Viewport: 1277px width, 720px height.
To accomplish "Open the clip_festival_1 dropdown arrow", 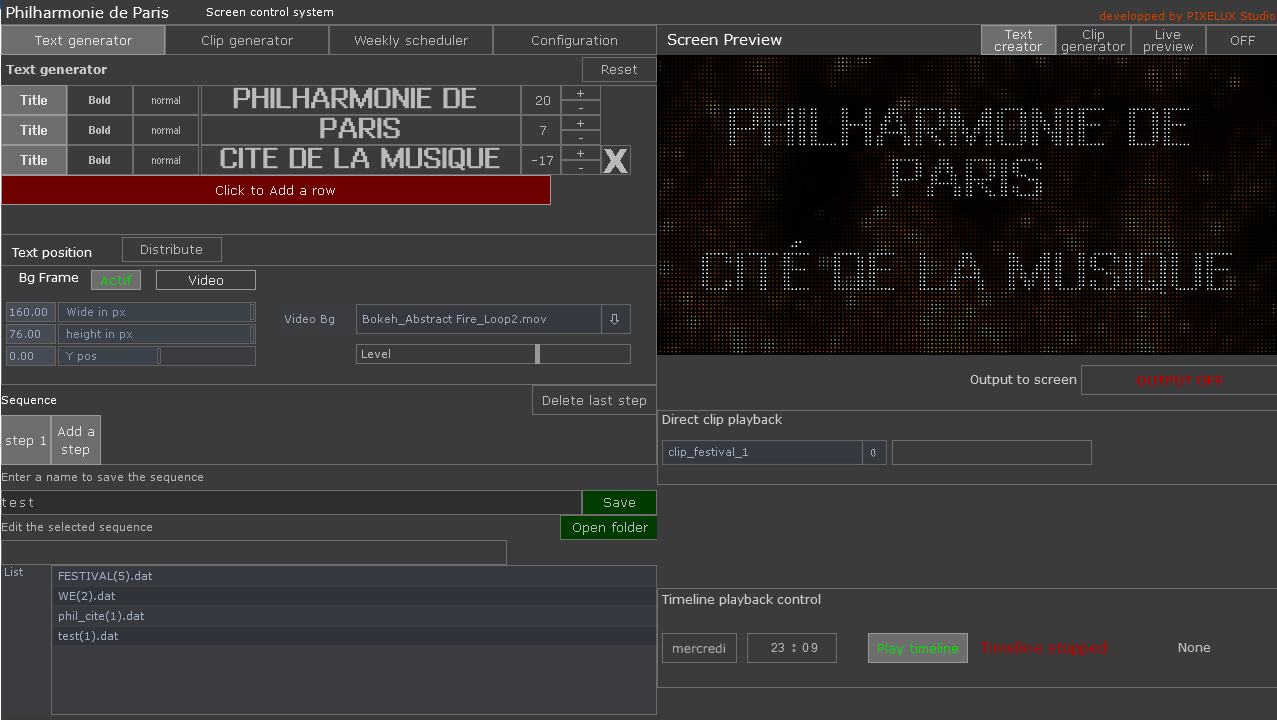I will click(x=874, y=452).
